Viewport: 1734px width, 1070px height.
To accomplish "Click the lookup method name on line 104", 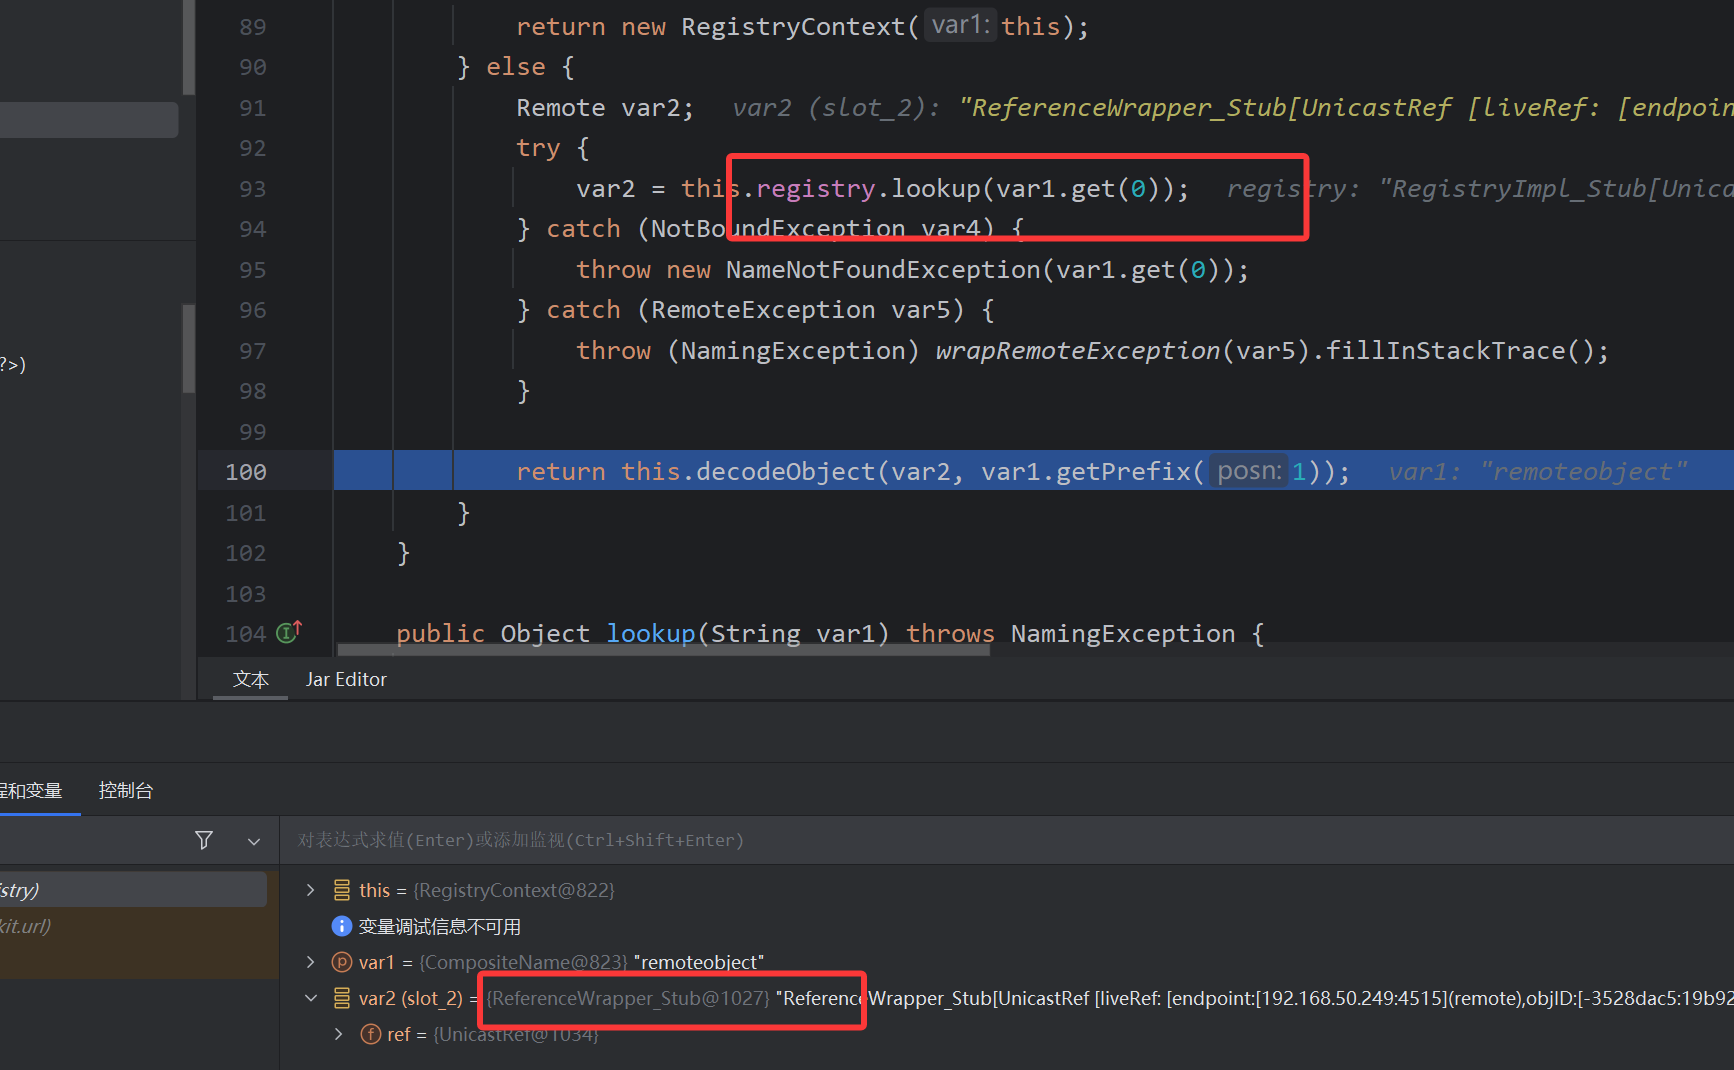I will [x=650, y=634].
